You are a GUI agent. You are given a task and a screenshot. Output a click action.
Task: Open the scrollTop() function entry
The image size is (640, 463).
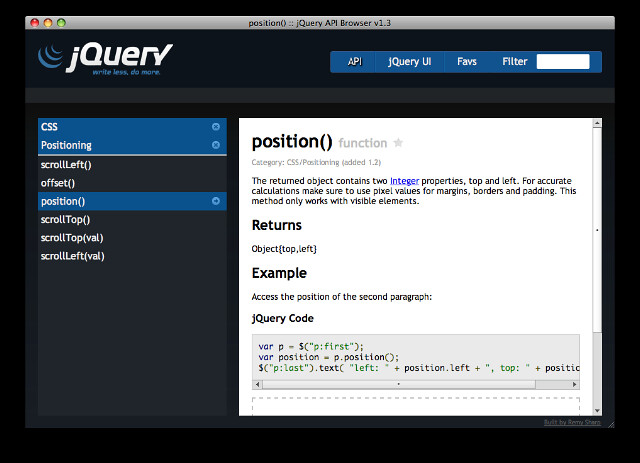pos(132,220)
